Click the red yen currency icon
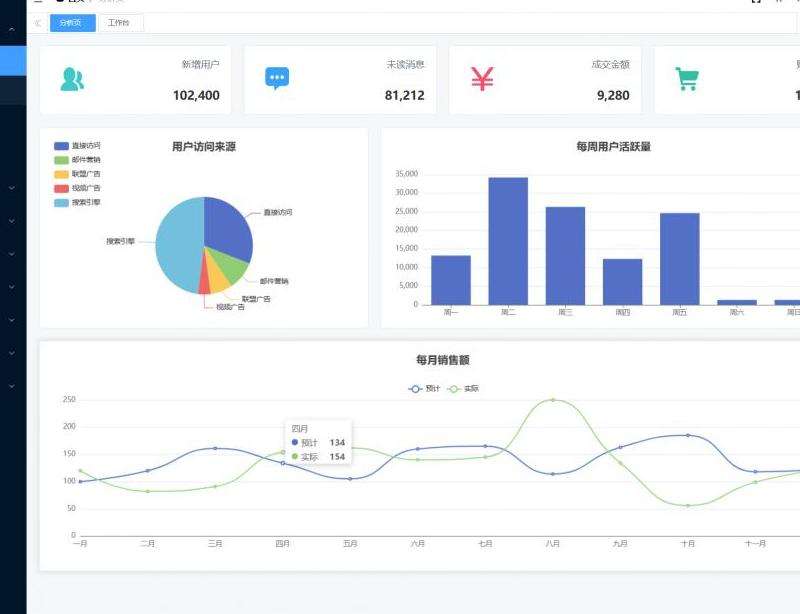Screen dimensions: 800x614 [x=482, y=79]
